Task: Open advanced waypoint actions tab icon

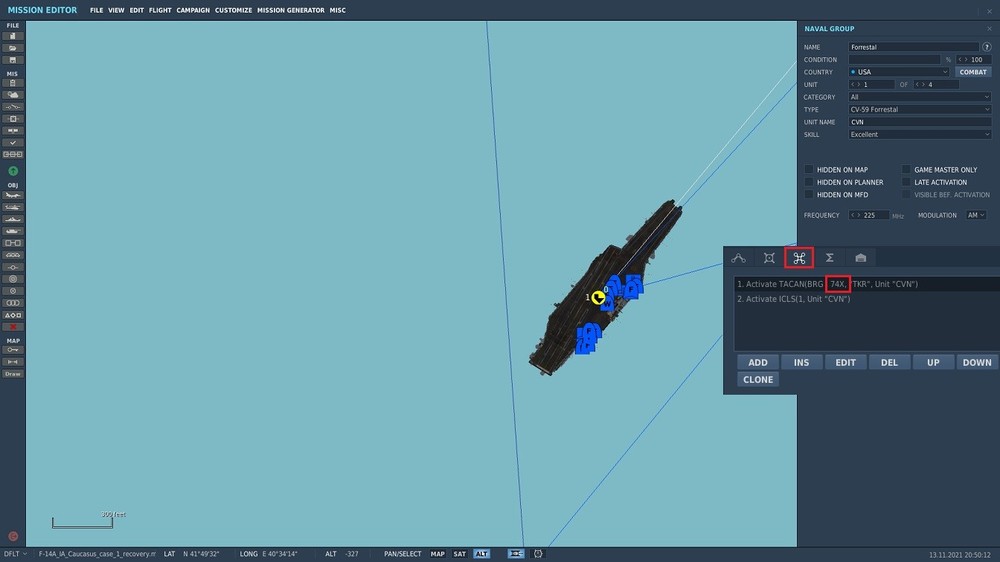Action: (x=799, y=258)
